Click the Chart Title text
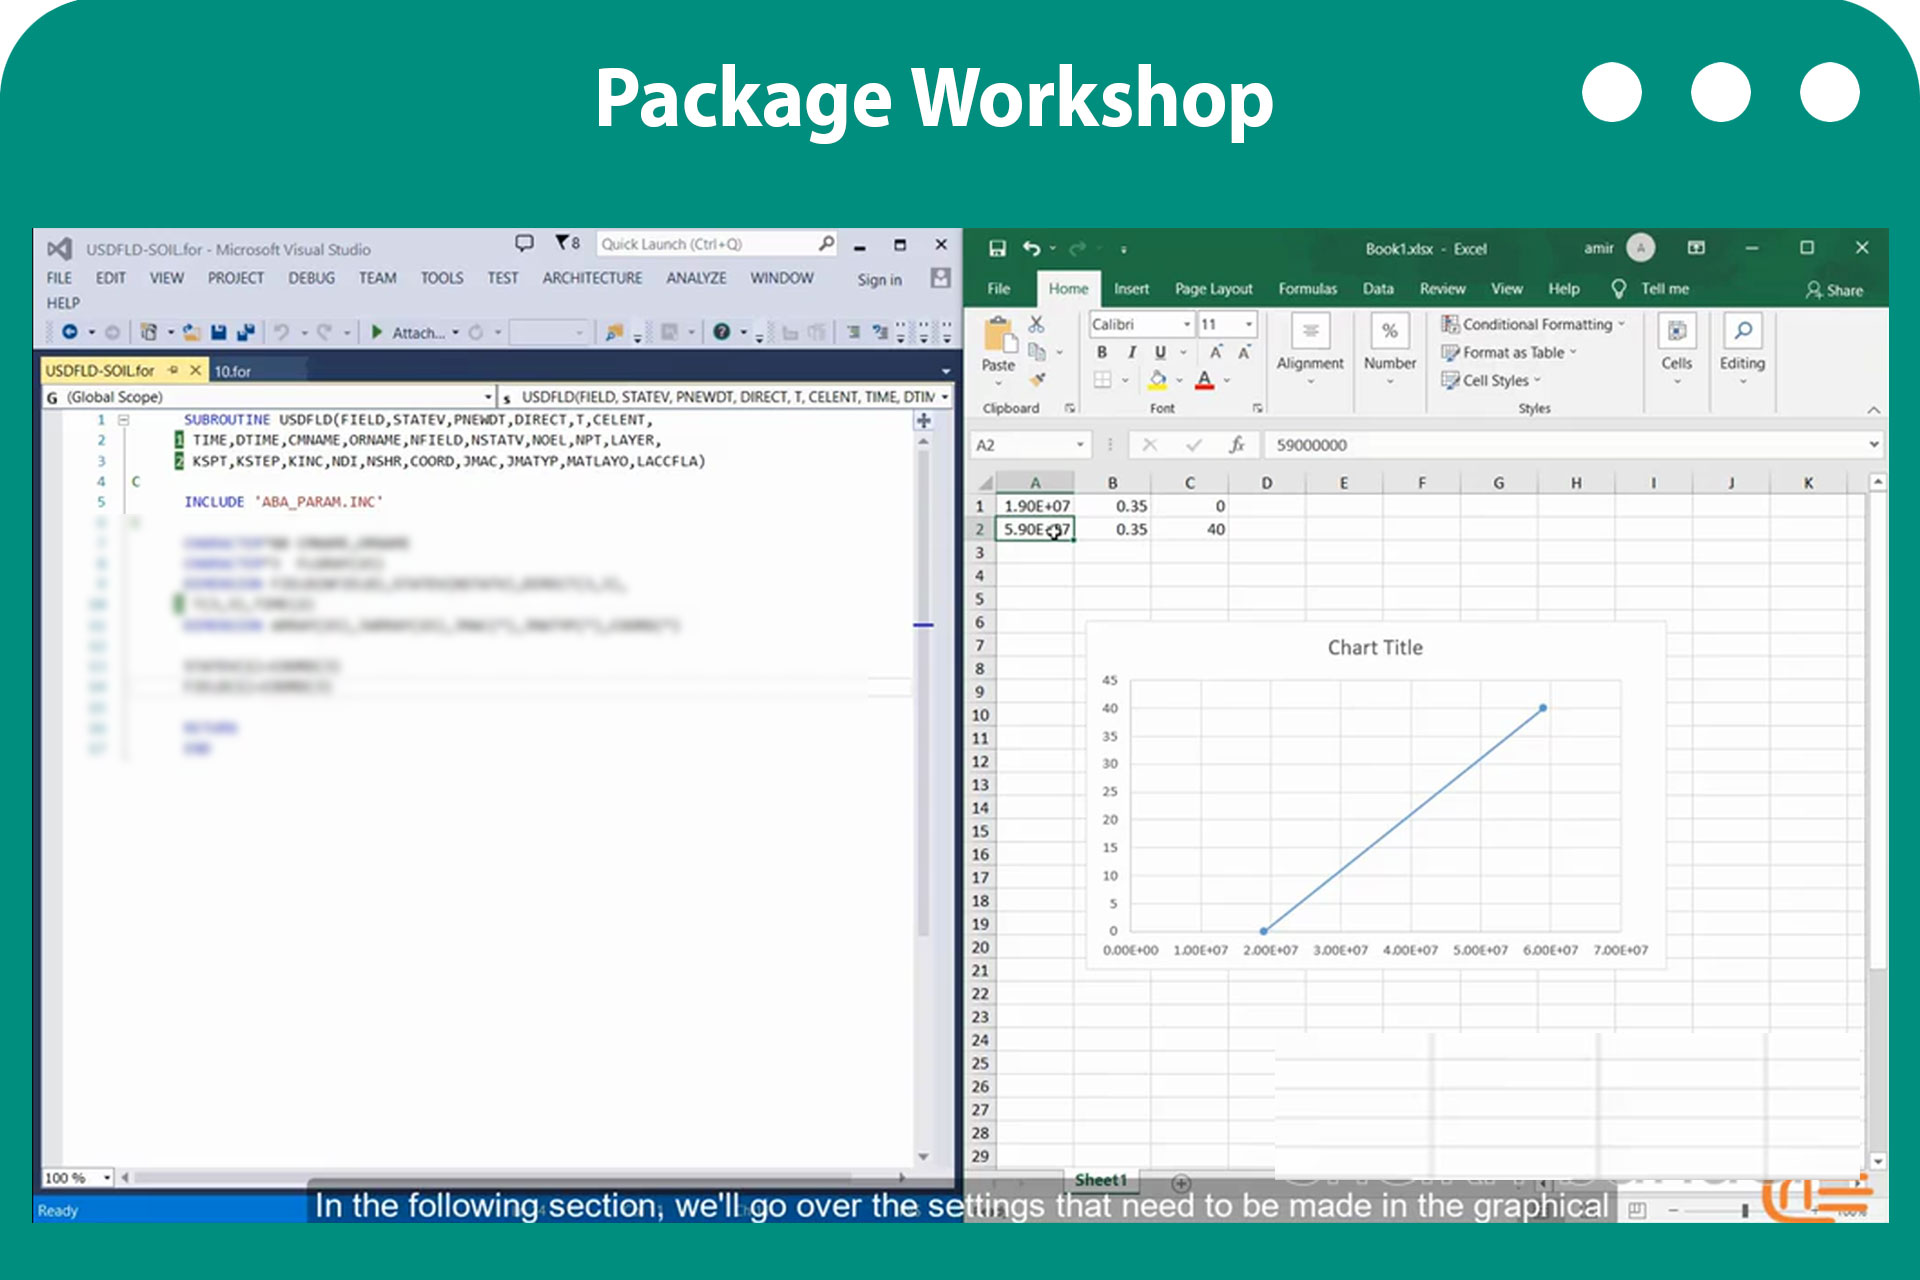The height and width of the screenshot is (1280, 1920). pos(1375,647)
